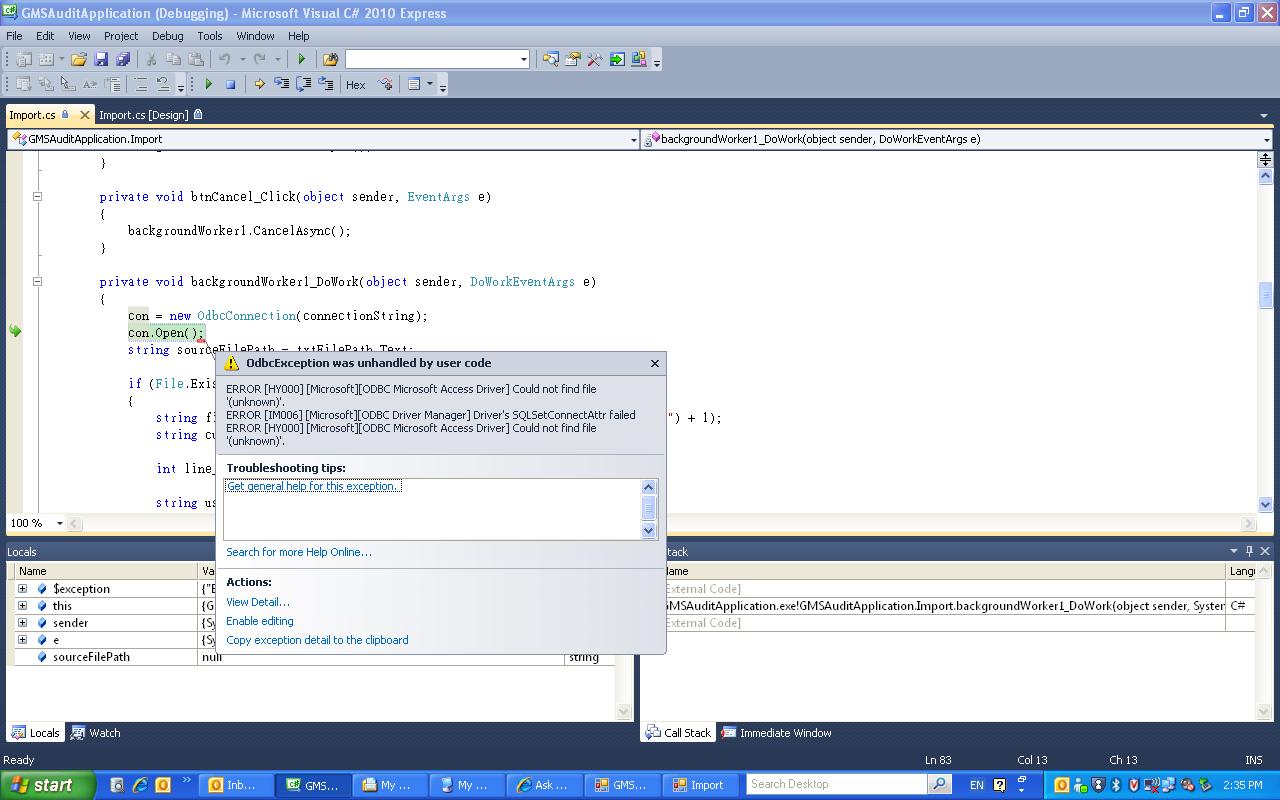Click the Search Desktop magnifier button
Screen dimensions: 1280x800
pos(938,785)
